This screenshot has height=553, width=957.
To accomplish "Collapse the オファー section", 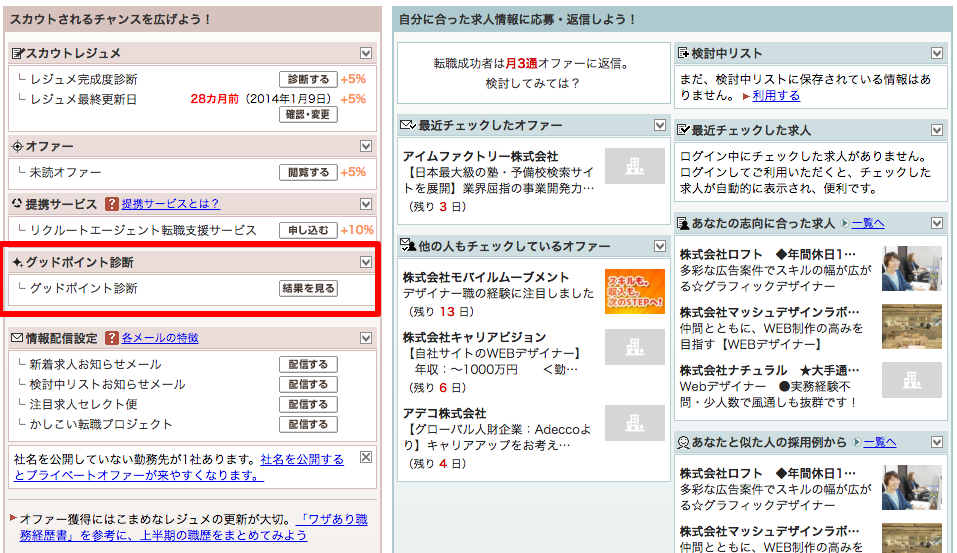I will pyautogui.click(x=366, y=146).
